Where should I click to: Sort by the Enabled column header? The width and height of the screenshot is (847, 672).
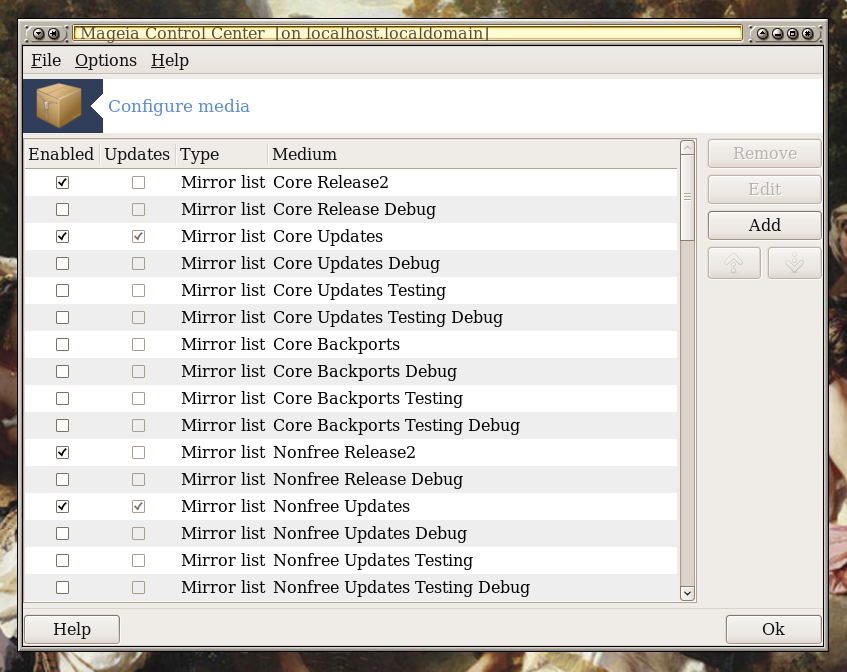click(62, 154)
